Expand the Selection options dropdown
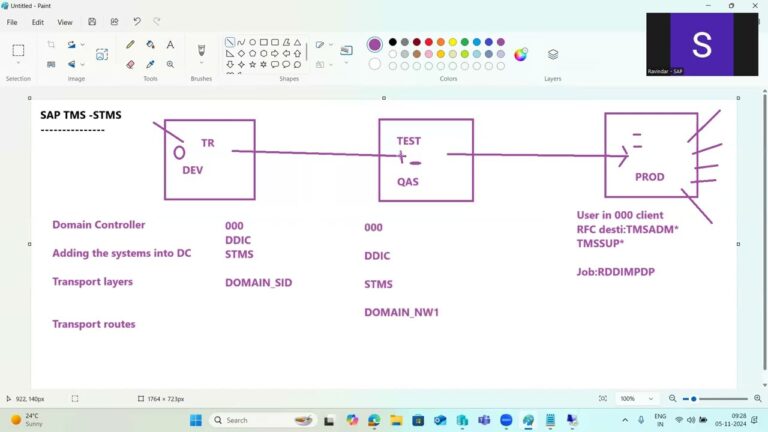Image resolution: width=768 pixels, height=432 pixels. point(18,63)
